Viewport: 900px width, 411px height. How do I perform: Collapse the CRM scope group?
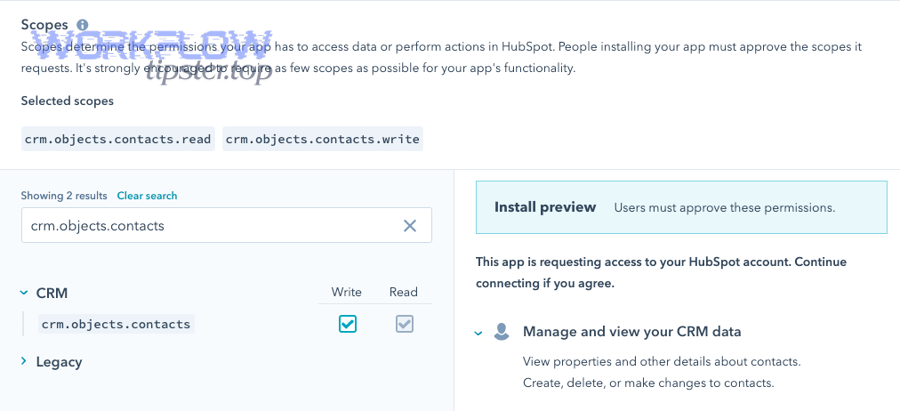pyautogui.click(x=24, y=293)
